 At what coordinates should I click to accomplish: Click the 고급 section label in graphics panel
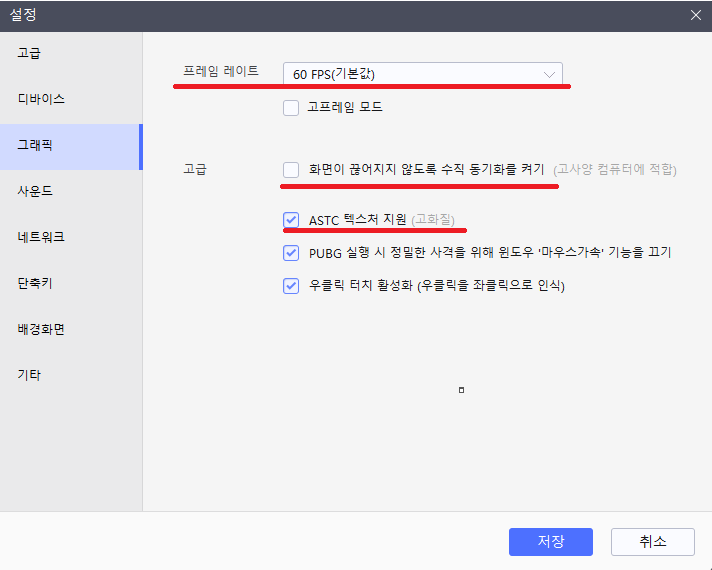[195, 169]
